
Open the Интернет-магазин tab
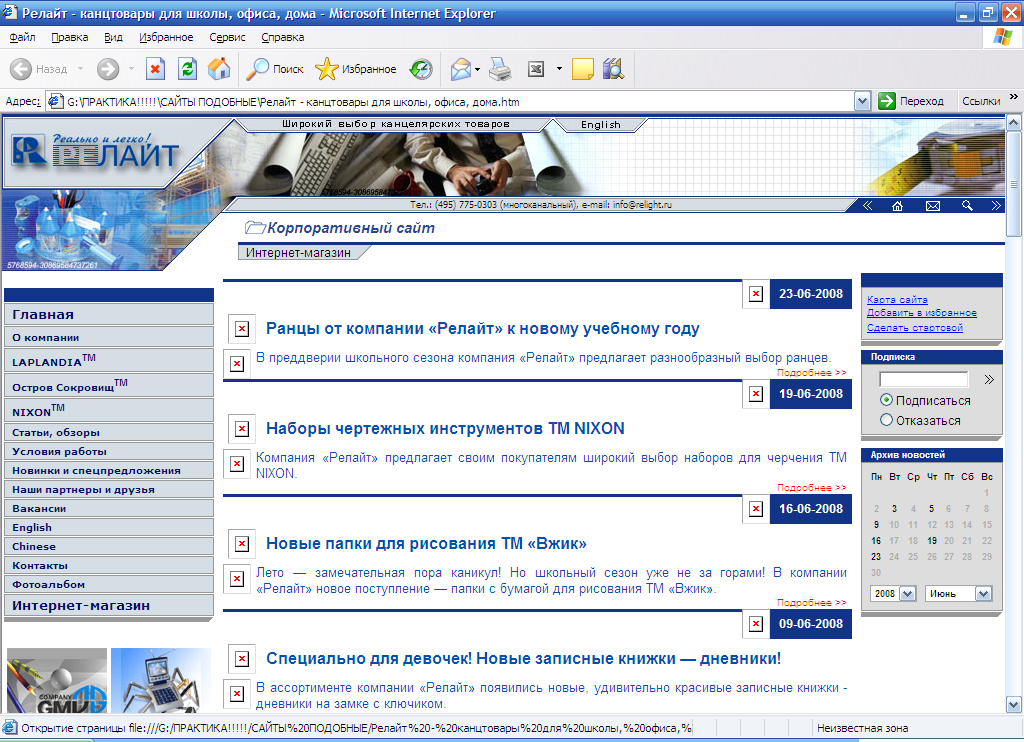(298, 253)
